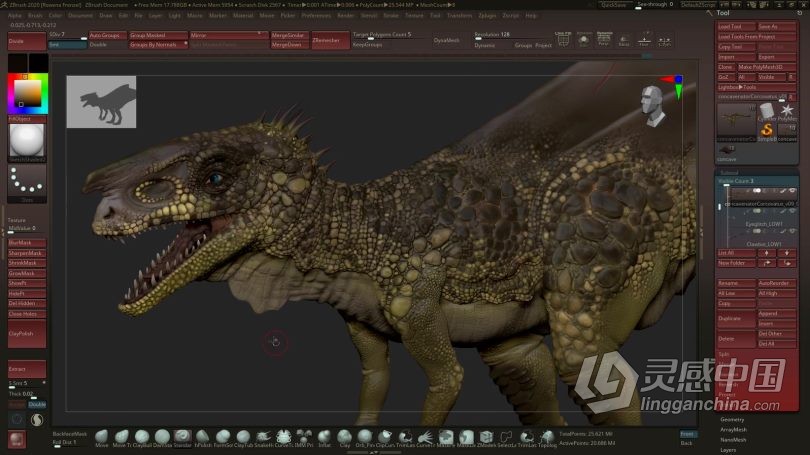This screenshot has height=455, width=810.
Task: Select the Orb_Finish brush
Action: coord(365,438)
